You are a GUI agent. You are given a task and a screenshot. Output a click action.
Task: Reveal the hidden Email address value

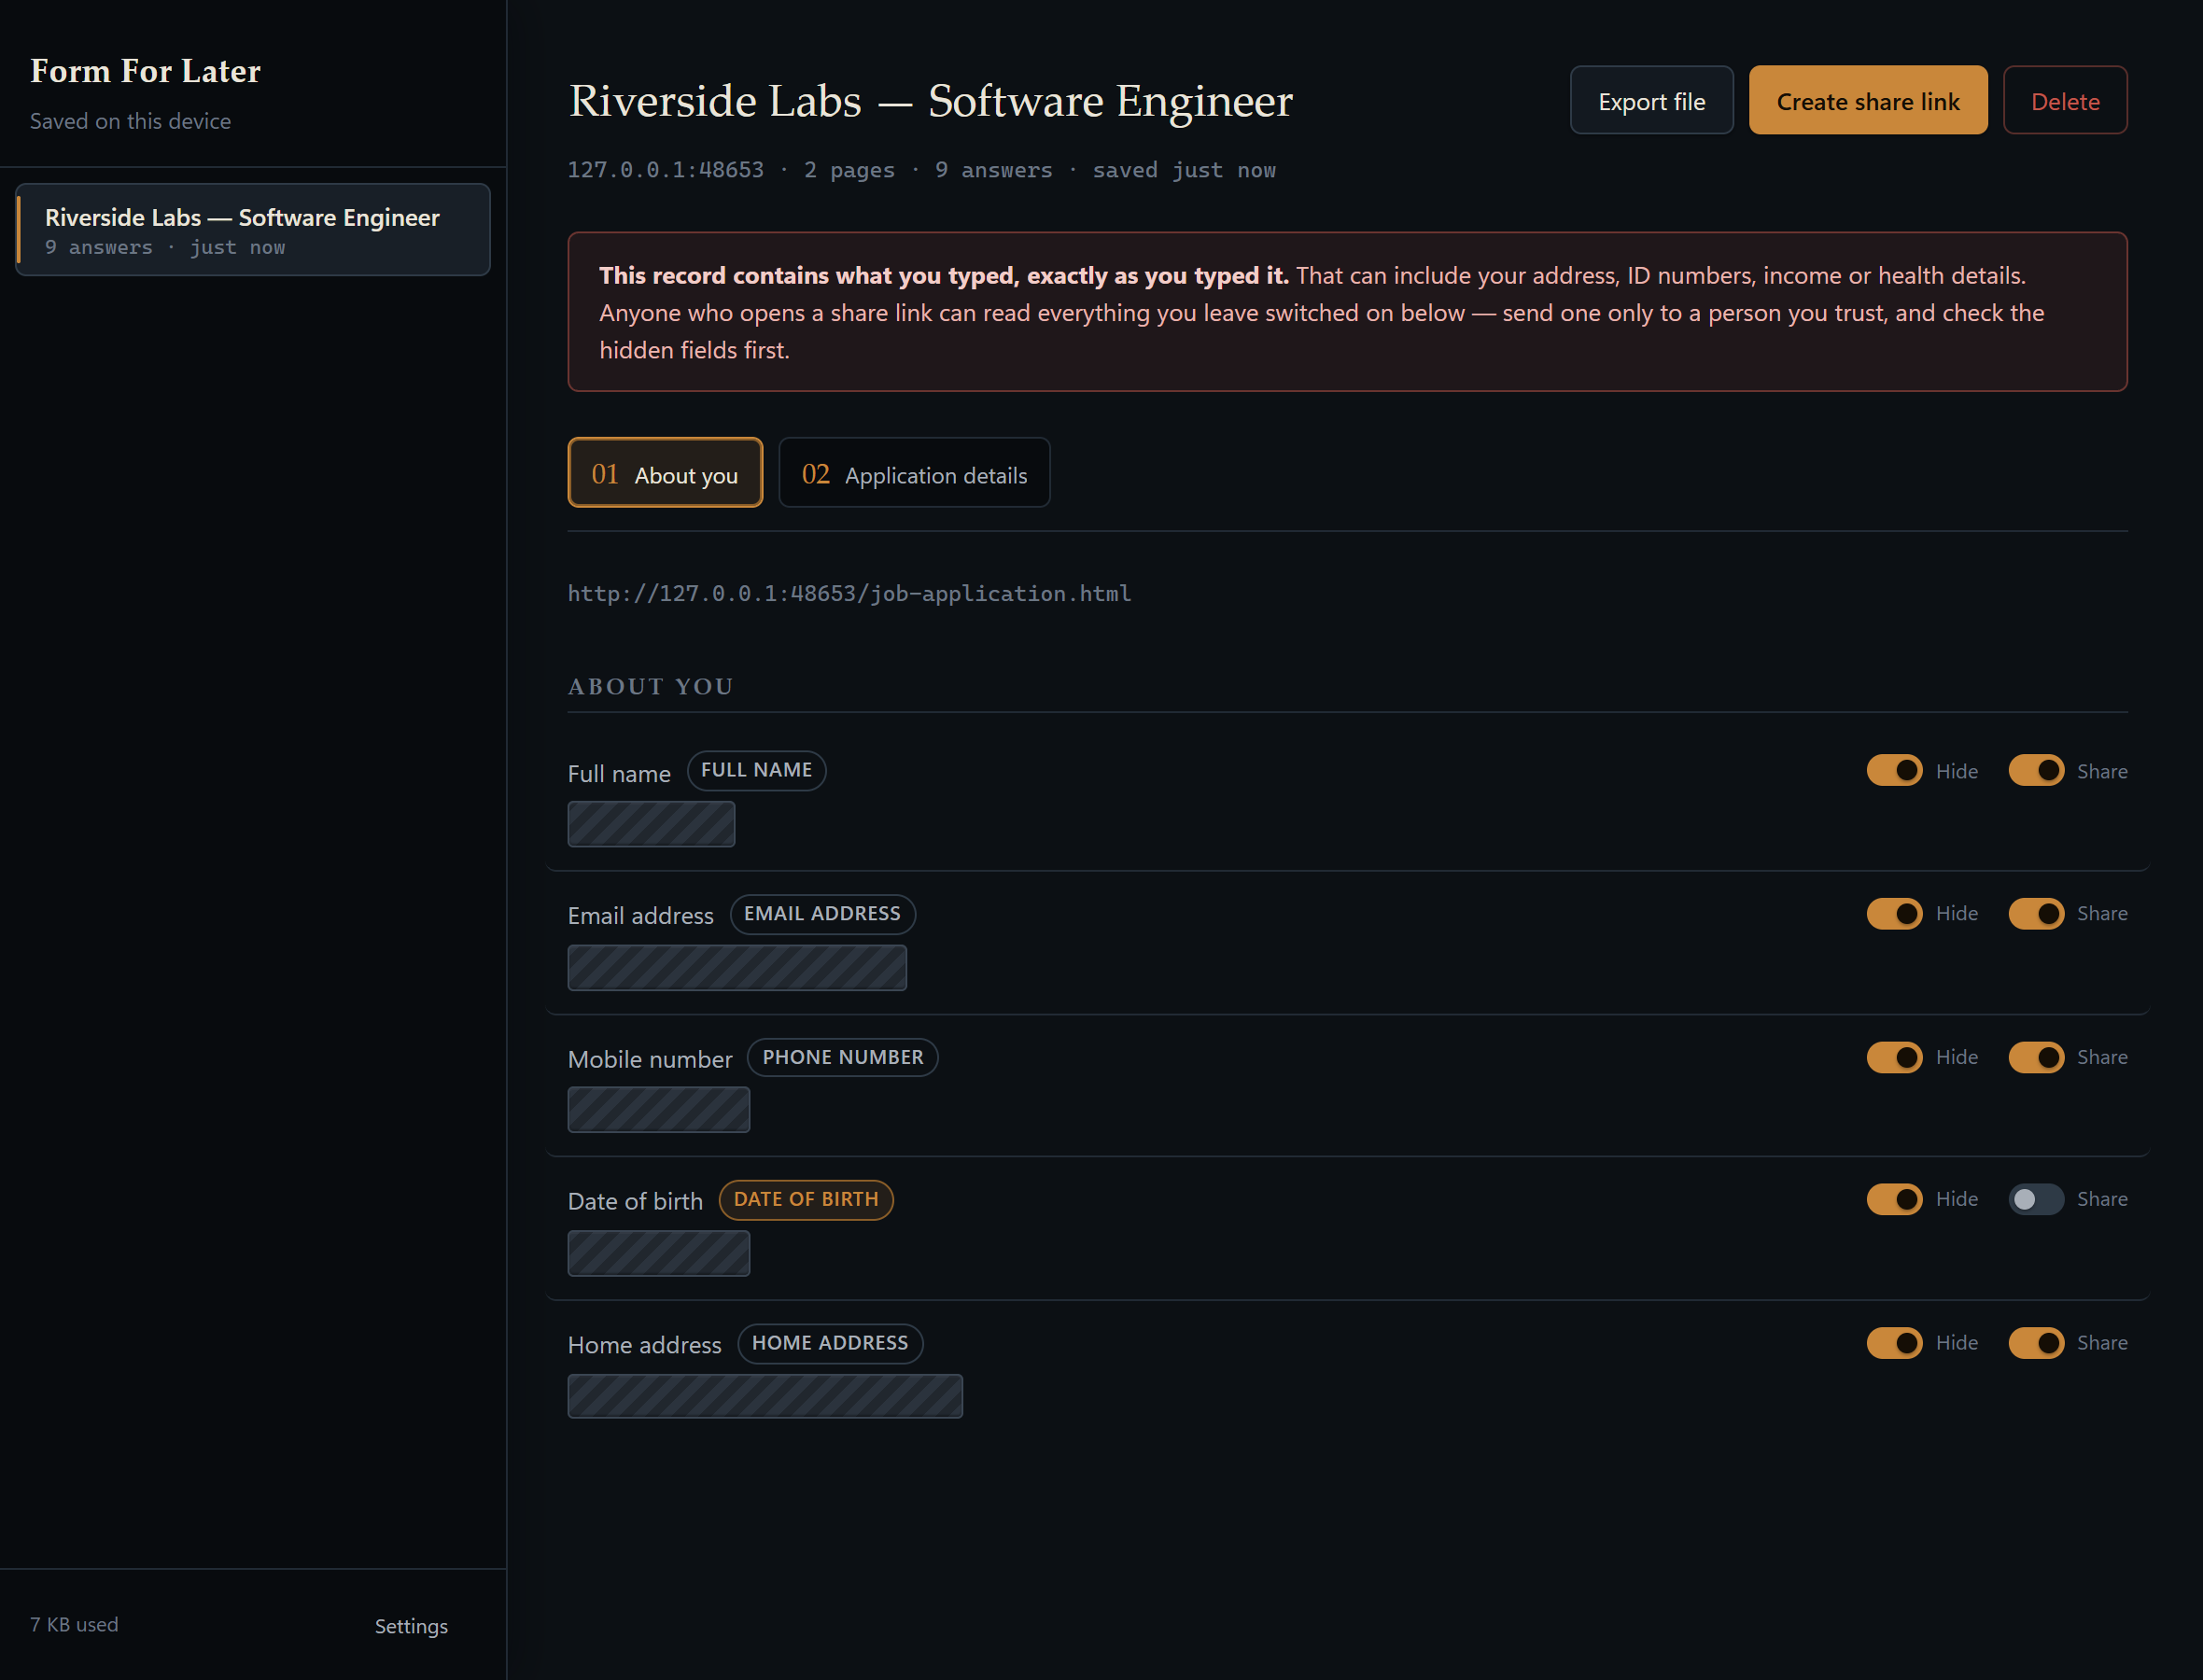coord(737,968)
